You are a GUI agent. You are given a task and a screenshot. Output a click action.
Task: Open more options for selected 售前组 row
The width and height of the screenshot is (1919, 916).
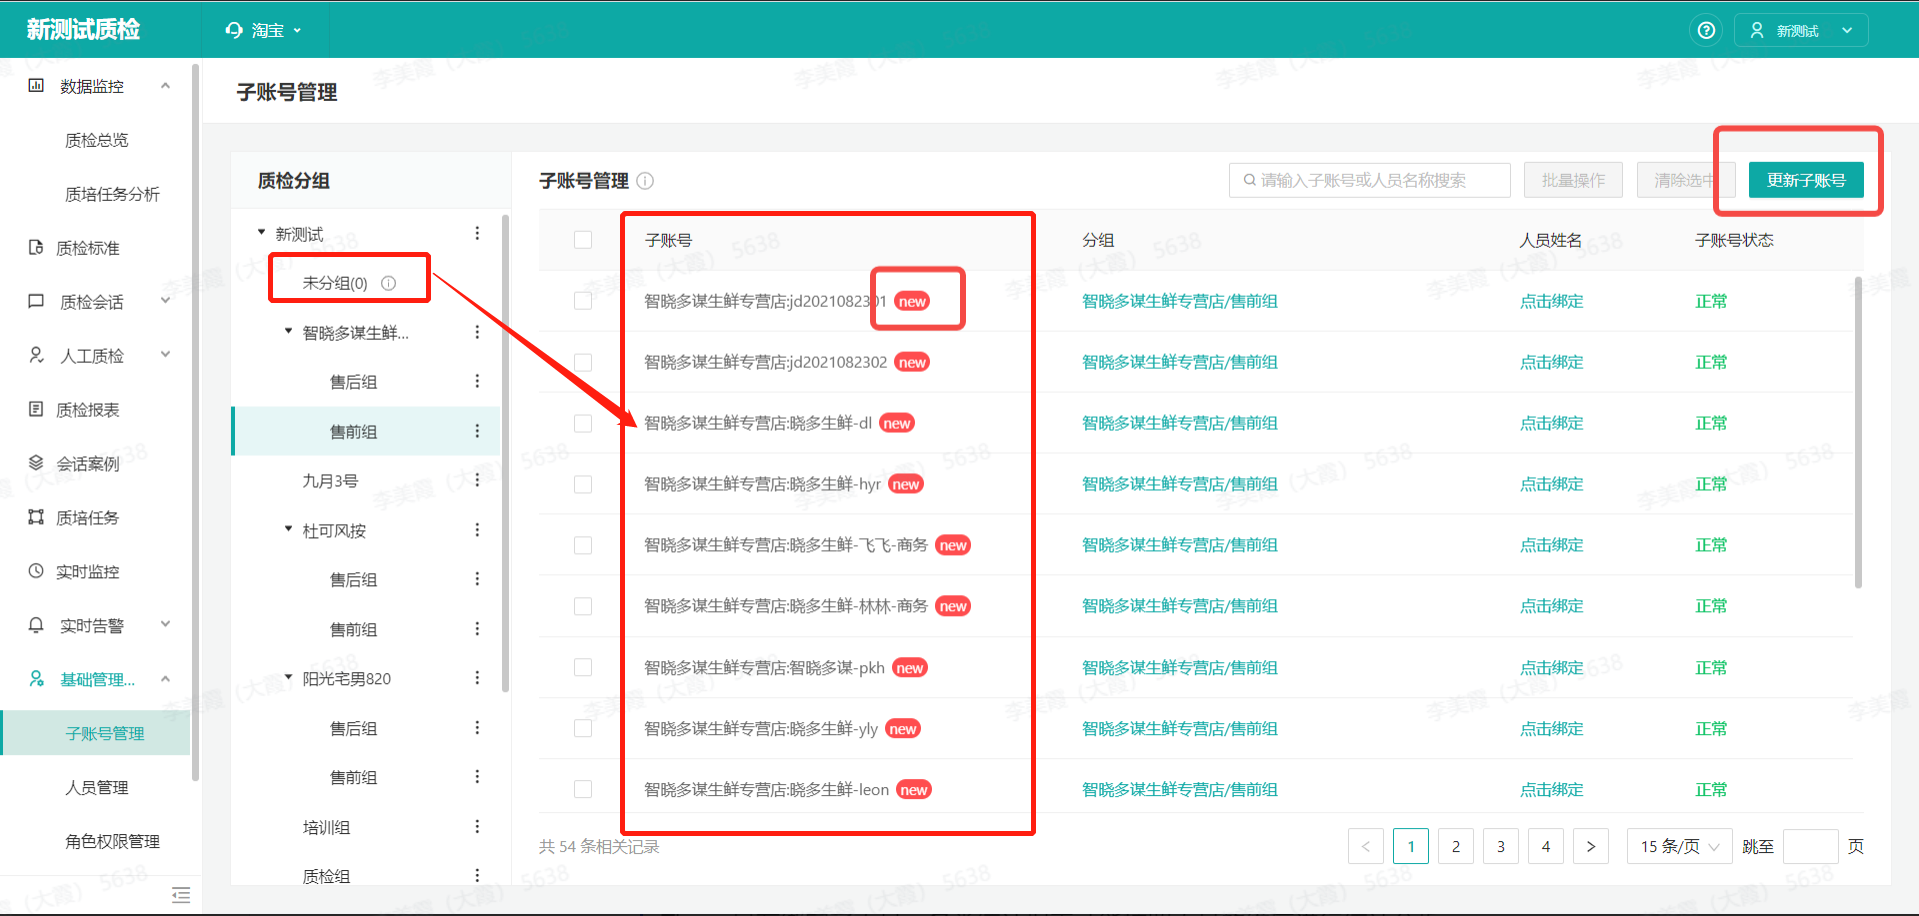(x=477, y=432)
